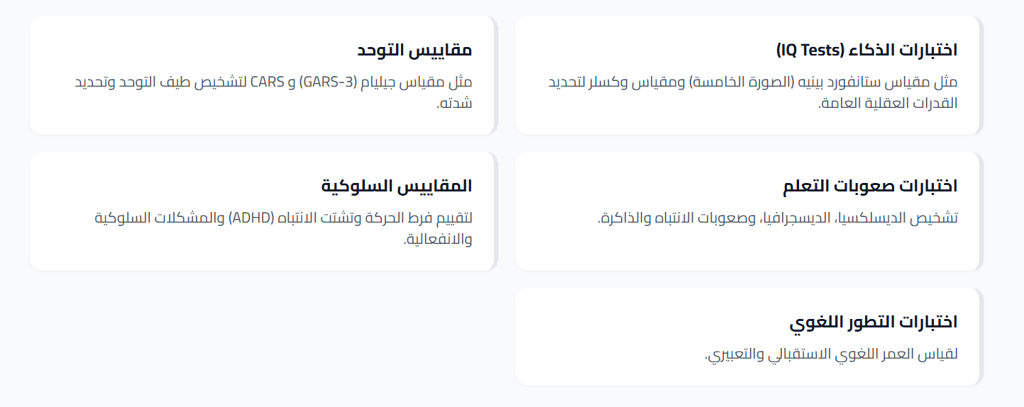The height and width of the screenshot is (407, 1024).
Task: Click the (IQ Tests) English label
Action: point(810,50)
